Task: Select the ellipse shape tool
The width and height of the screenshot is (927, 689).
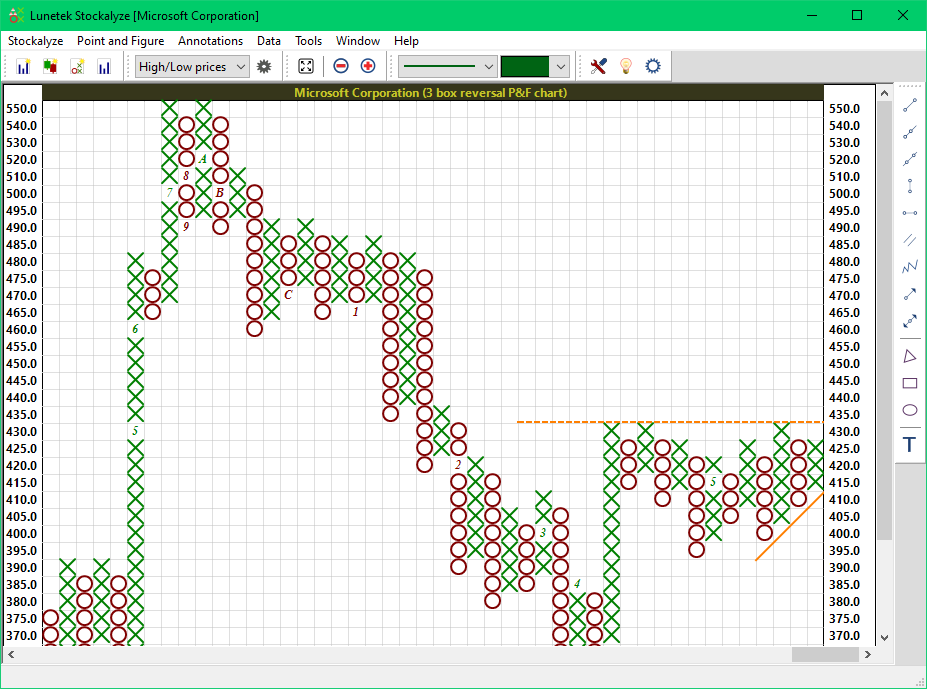Action: pos(910,410)
